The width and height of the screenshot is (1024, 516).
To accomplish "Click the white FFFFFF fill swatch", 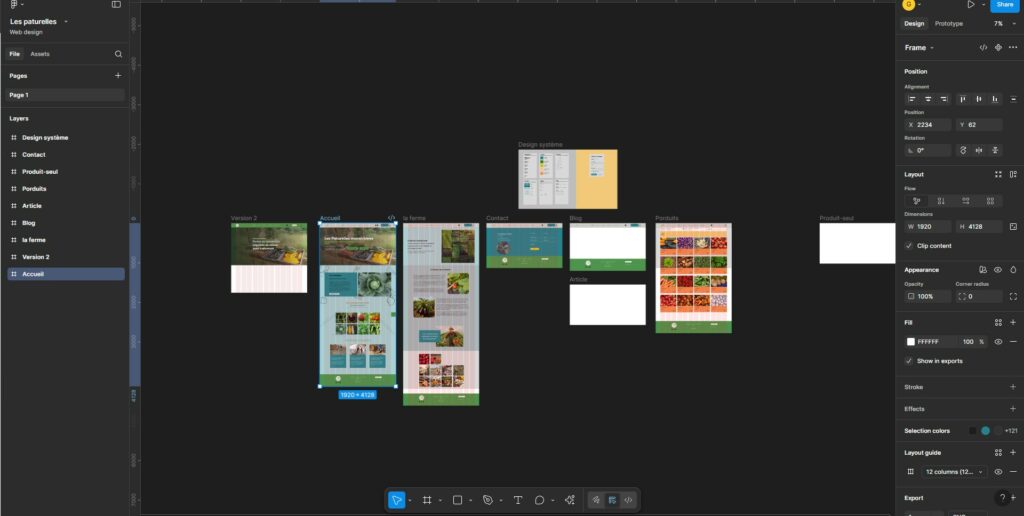I will click(x=911, y=342).
